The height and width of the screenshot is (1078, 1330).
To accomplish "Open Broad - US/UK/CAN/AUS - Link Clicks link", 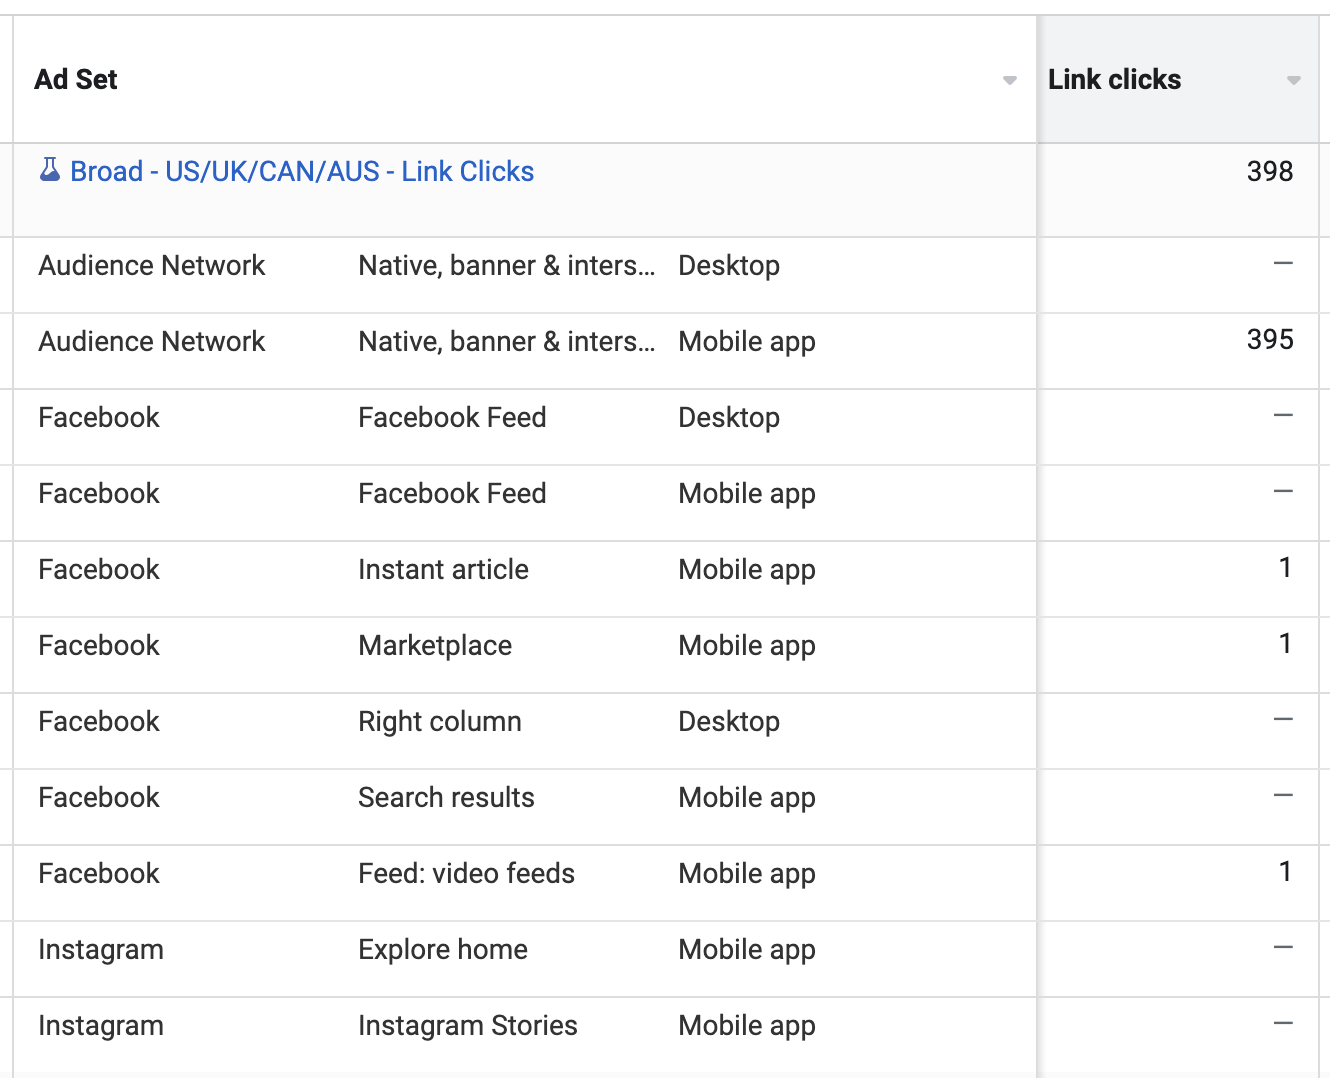I will (x=302, y=172).
